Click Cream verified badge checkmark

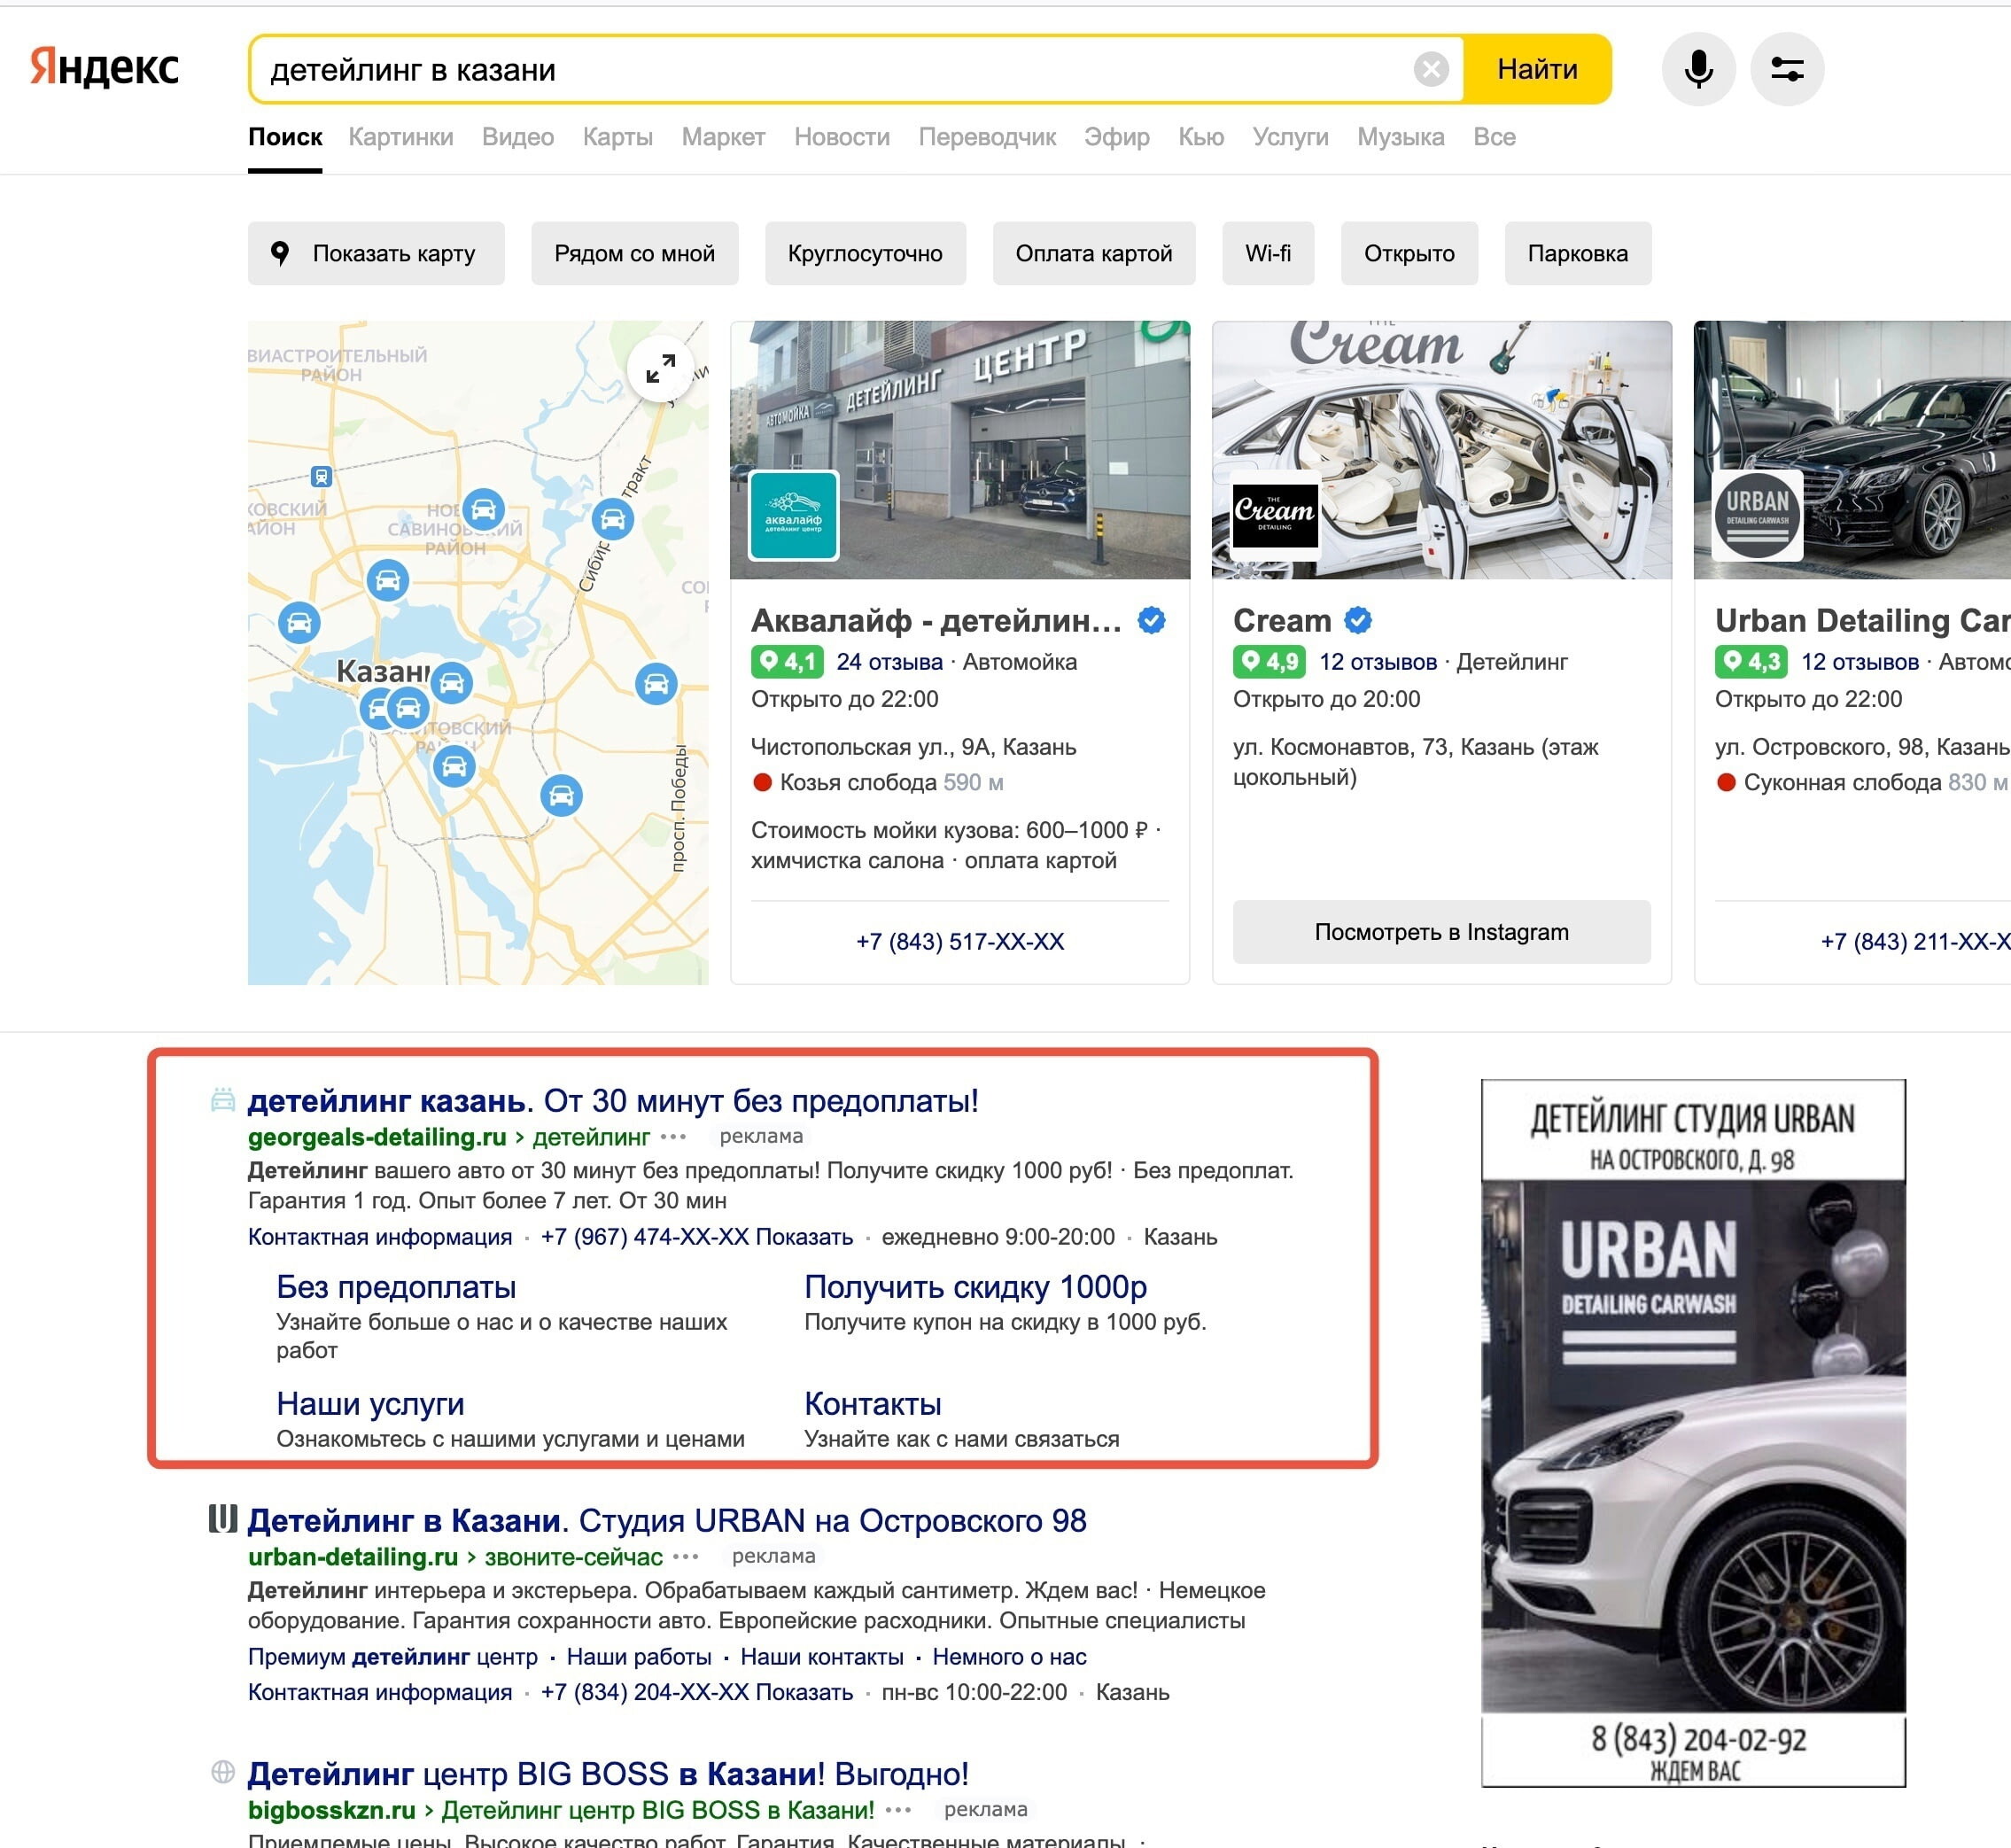coord(1357,621)
